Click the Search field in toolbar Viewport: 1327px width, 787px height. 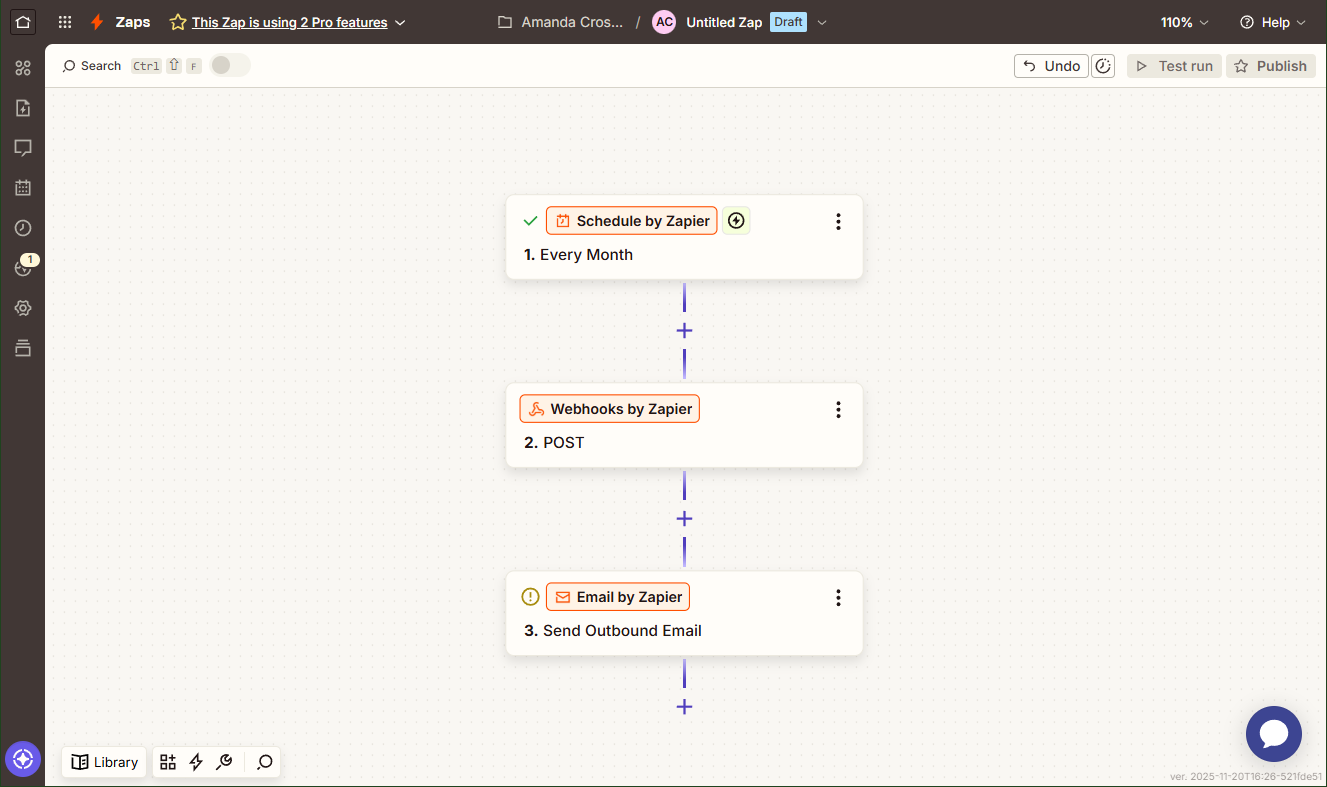click(x=91, y=66)
